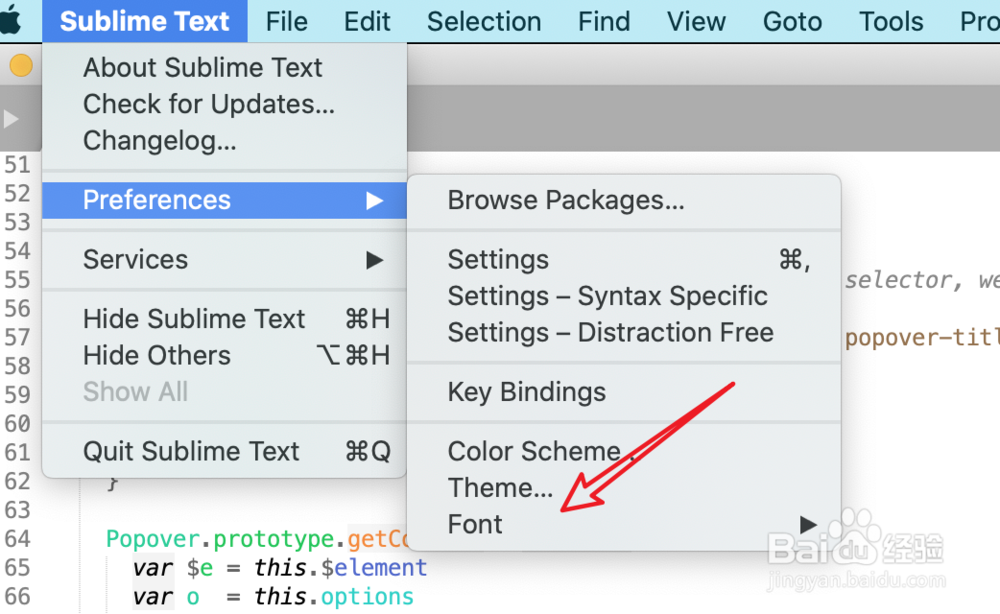Image resolution: width=1000 pixels, height=614 pixels.
Task: Open the View menu
Action: [x=696, y=20]
